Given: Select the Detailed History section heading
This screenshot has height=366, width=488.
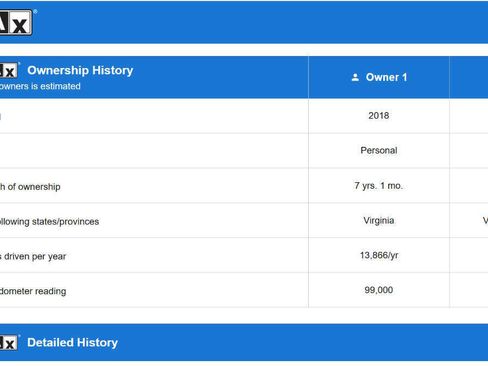Looking at the screenshot, I should tap(72, 343).
